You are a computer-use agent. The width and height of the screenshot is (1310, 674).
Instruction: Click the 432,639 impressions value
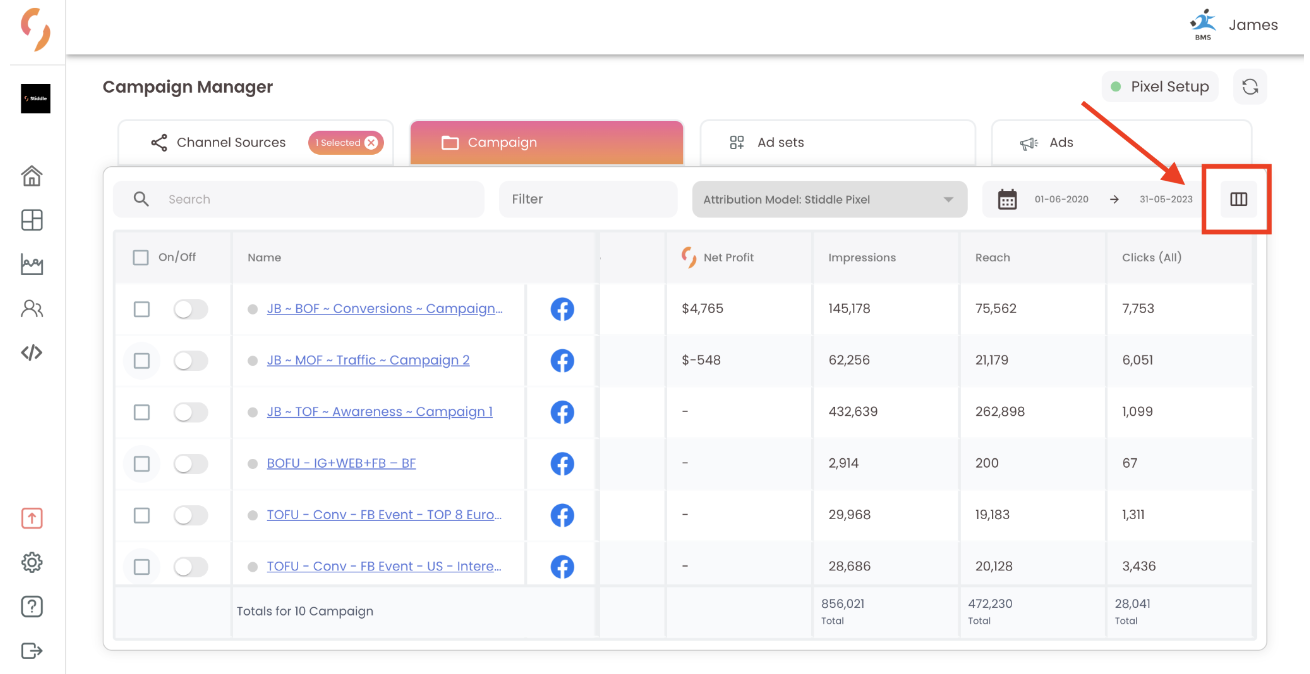coord(853,412)
